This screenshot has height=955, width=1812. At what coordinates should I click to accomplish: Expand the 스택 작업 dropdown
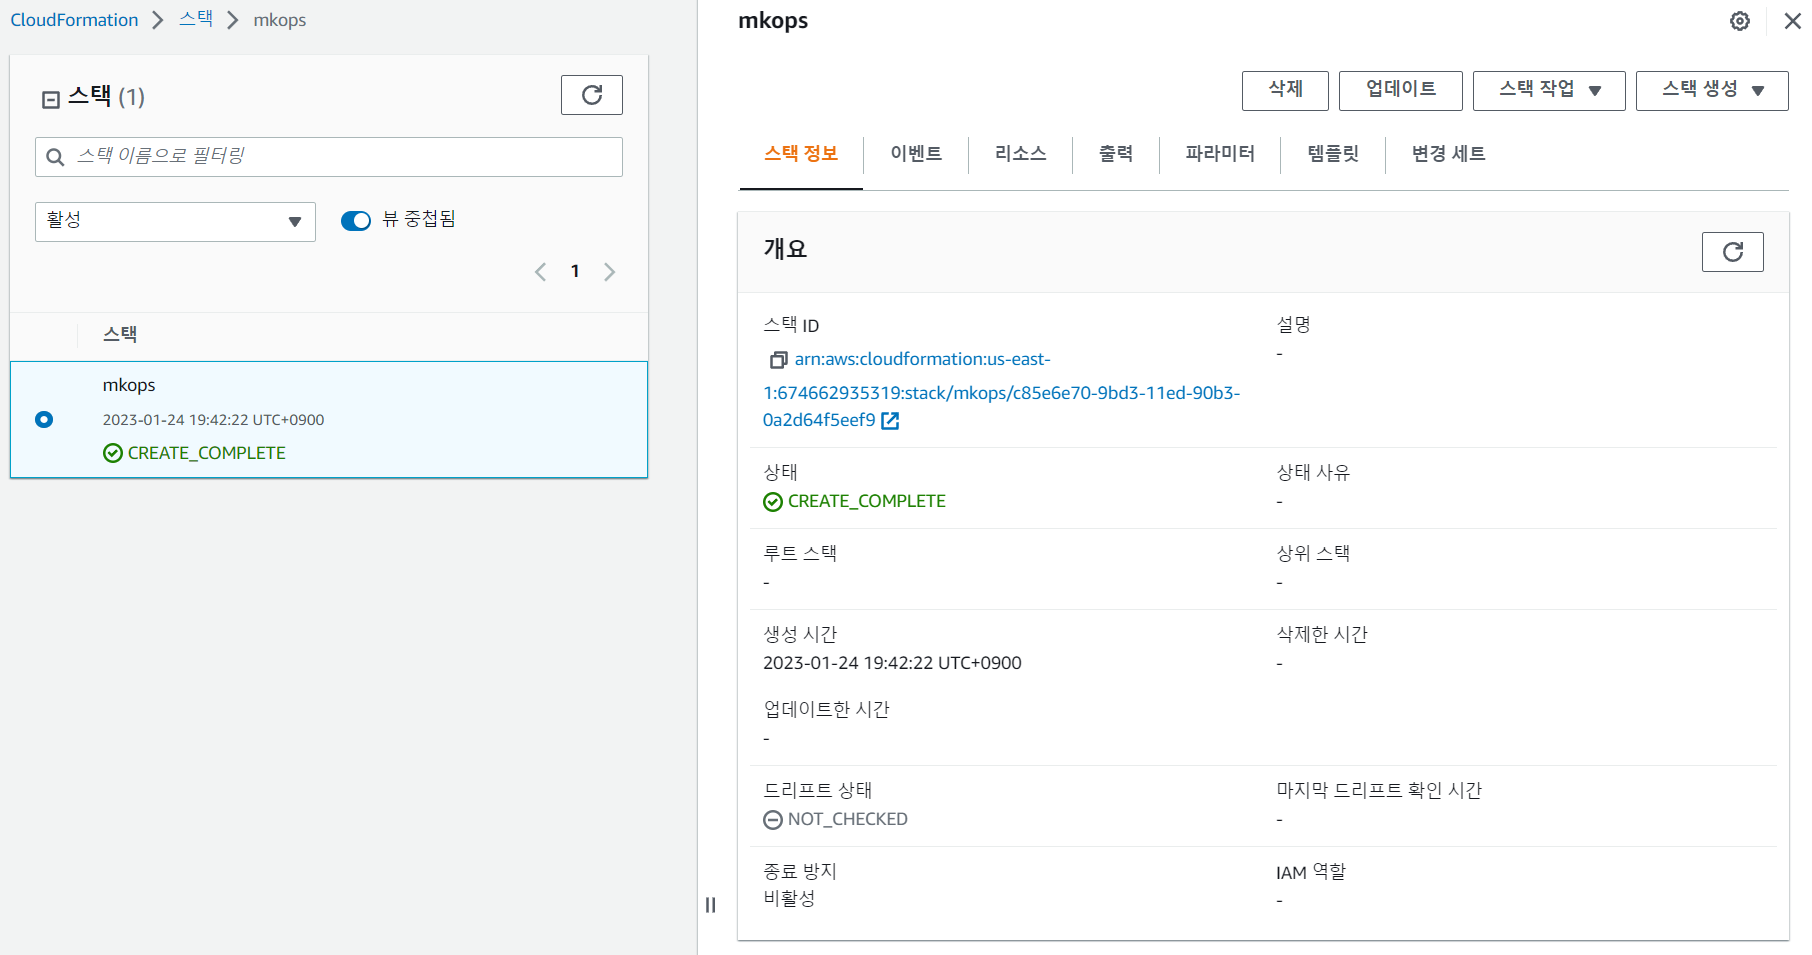pyautogui.click(x=1548, y=90)
